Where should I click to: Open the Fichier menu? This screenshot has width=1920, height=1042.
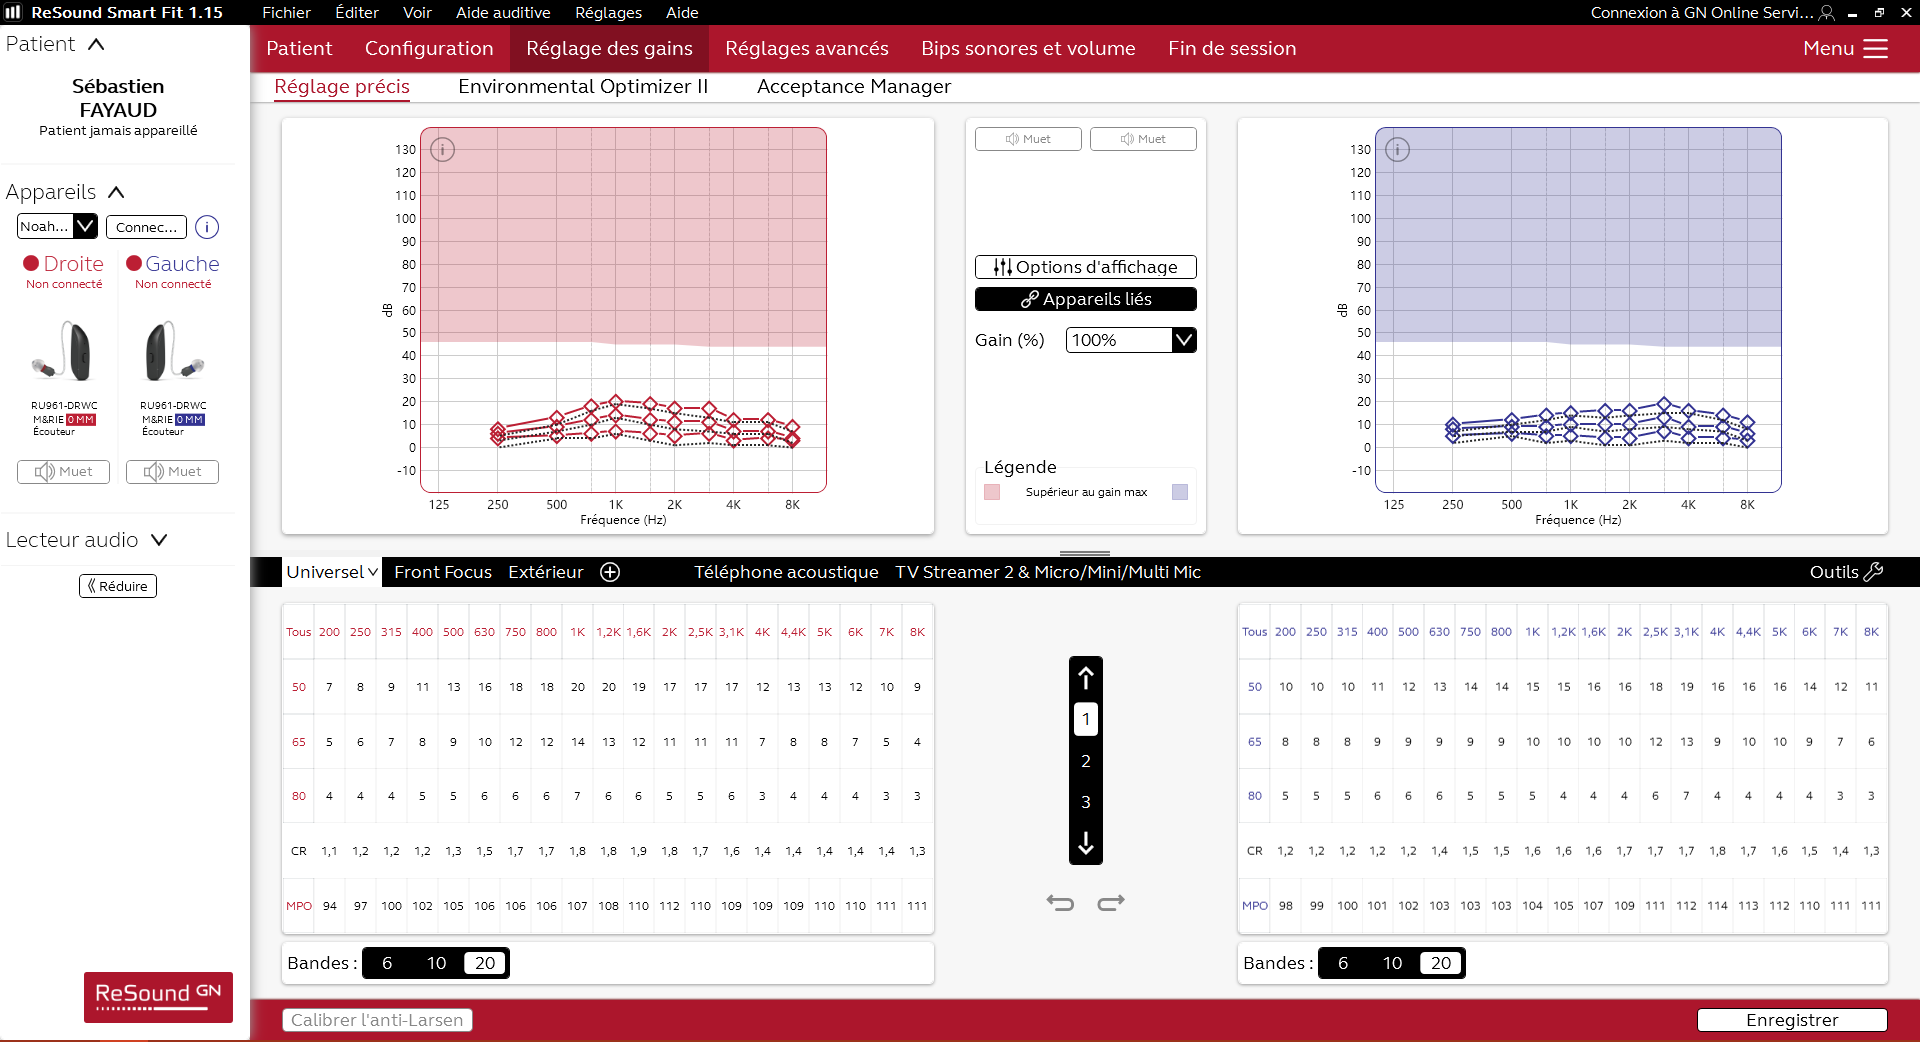click(286, 13)
